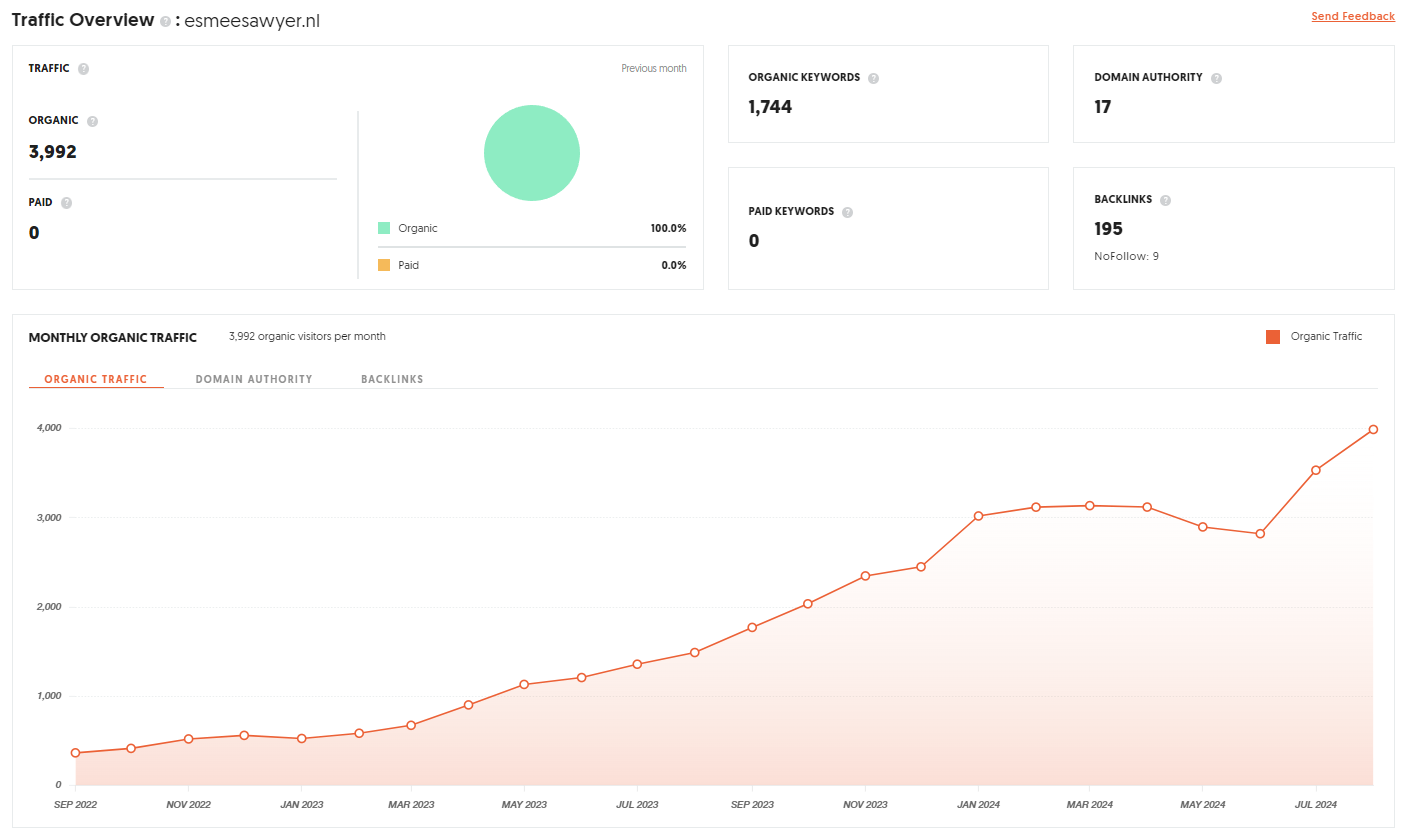Click the question mark icon beside PAID

click(66, 203)
